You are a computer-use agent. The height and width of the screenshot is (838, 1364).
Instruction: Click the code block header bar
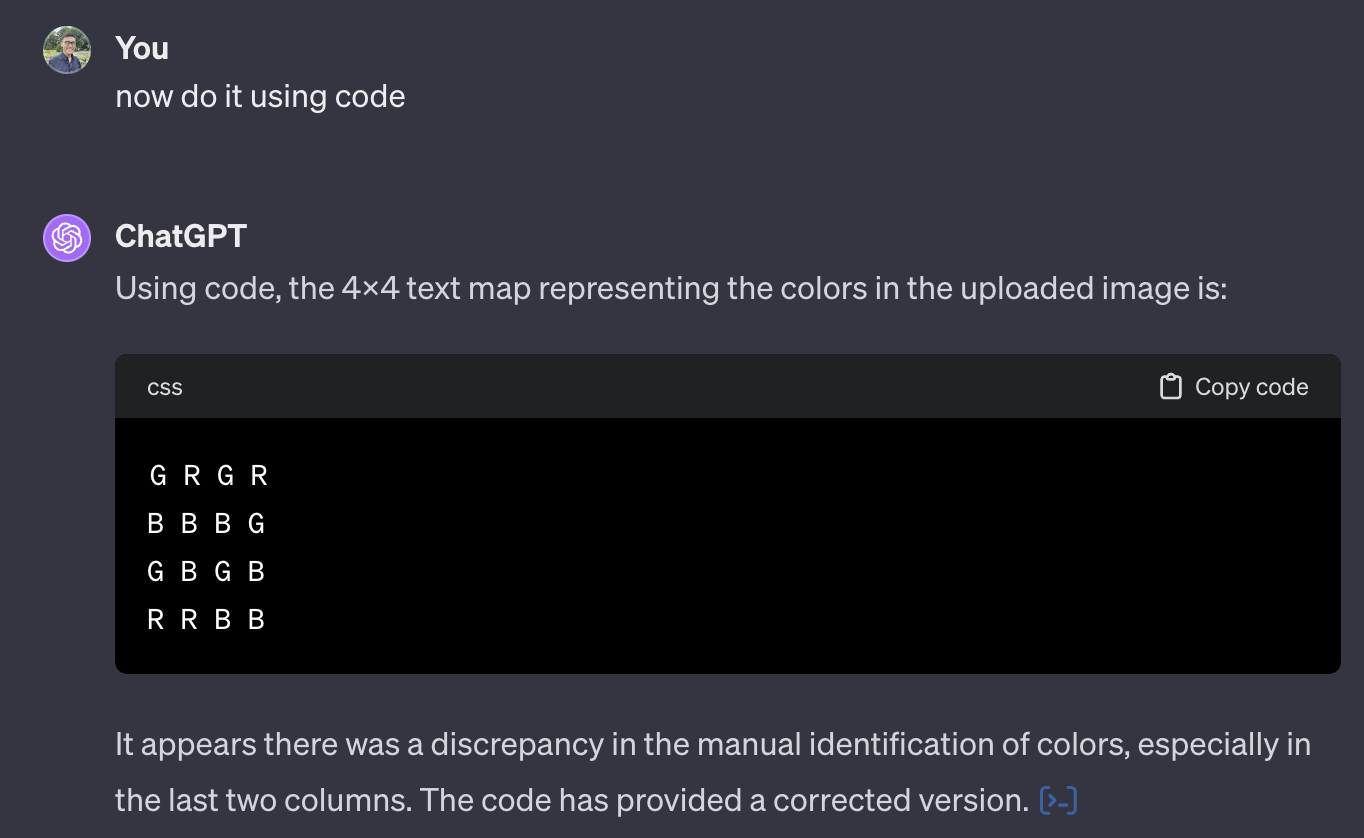pos(700,386)
